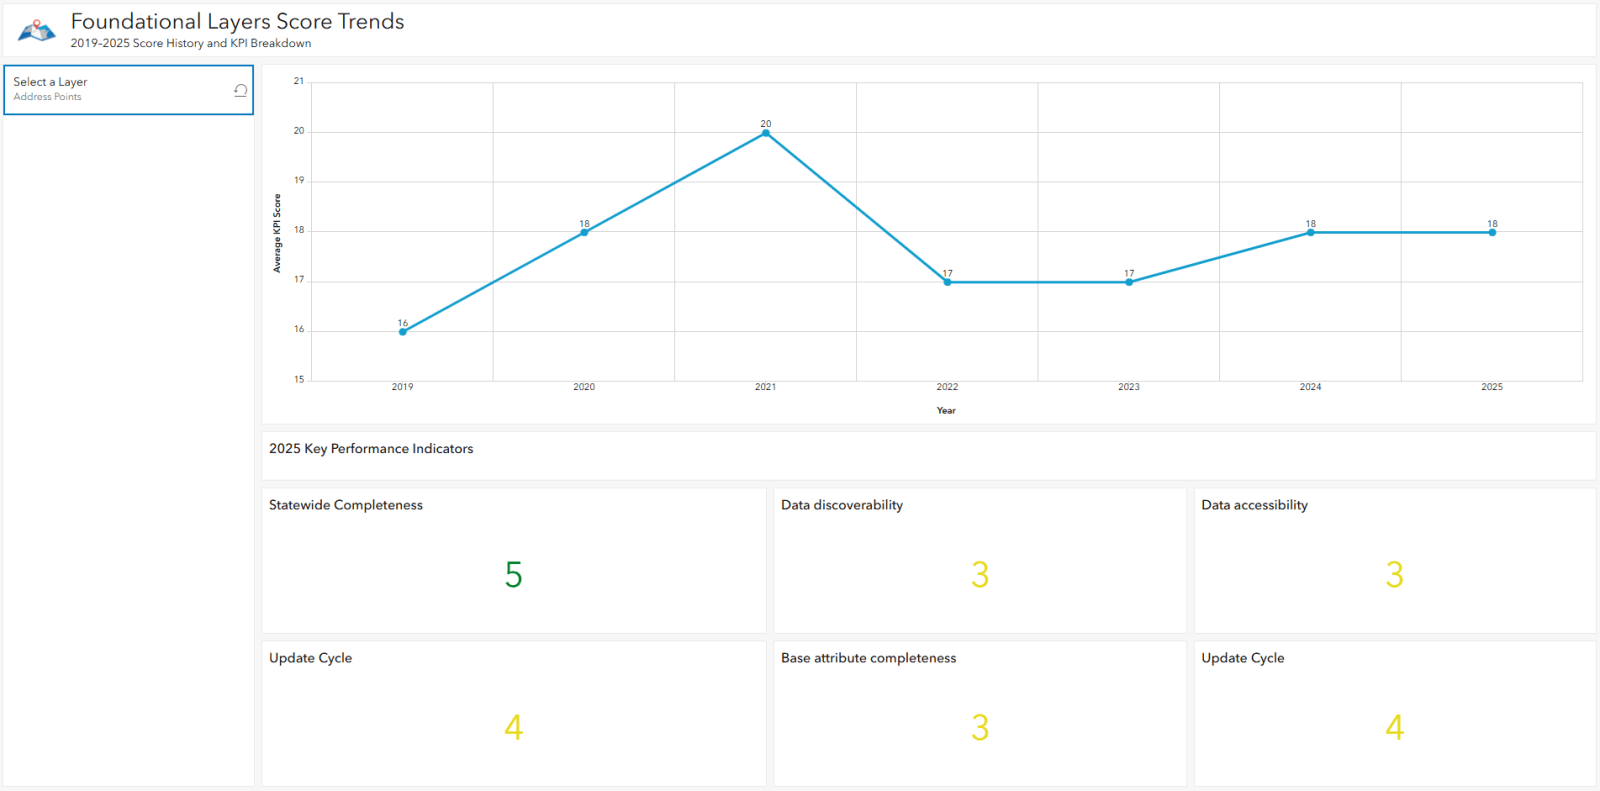
Task: Select the 2025 data point on line
Action: pyautogui.click(x=1492, y=232)
